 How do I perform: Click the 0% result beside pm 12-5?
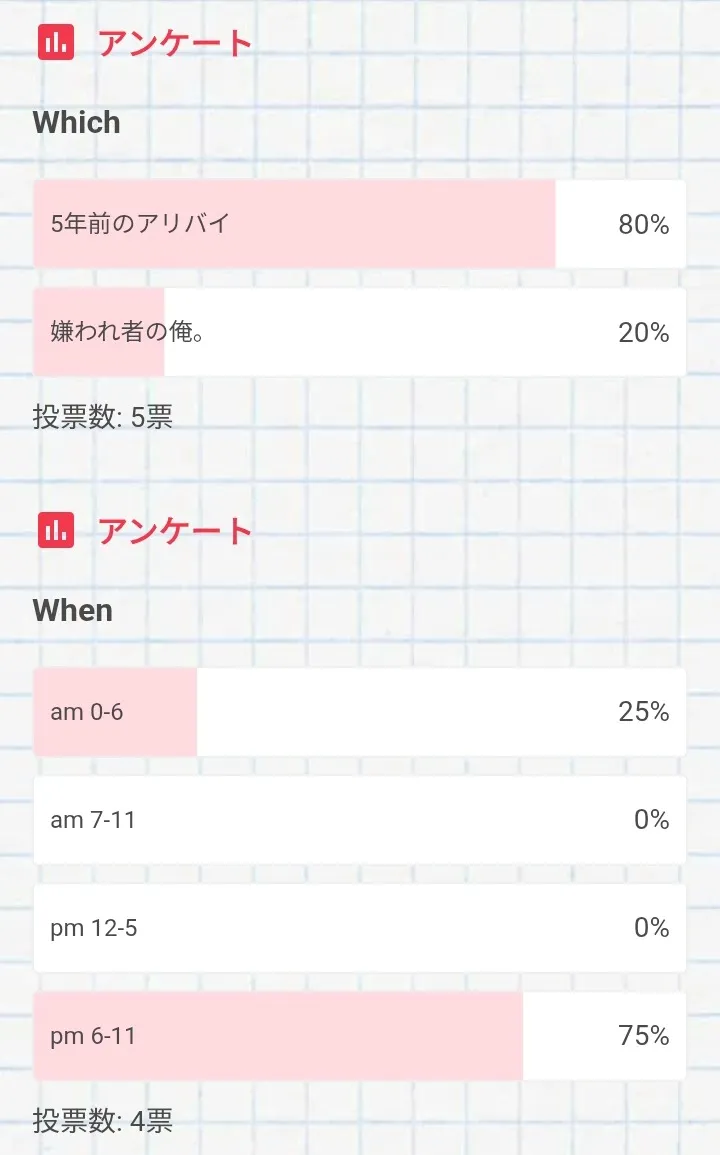click(x=651, y=928)
